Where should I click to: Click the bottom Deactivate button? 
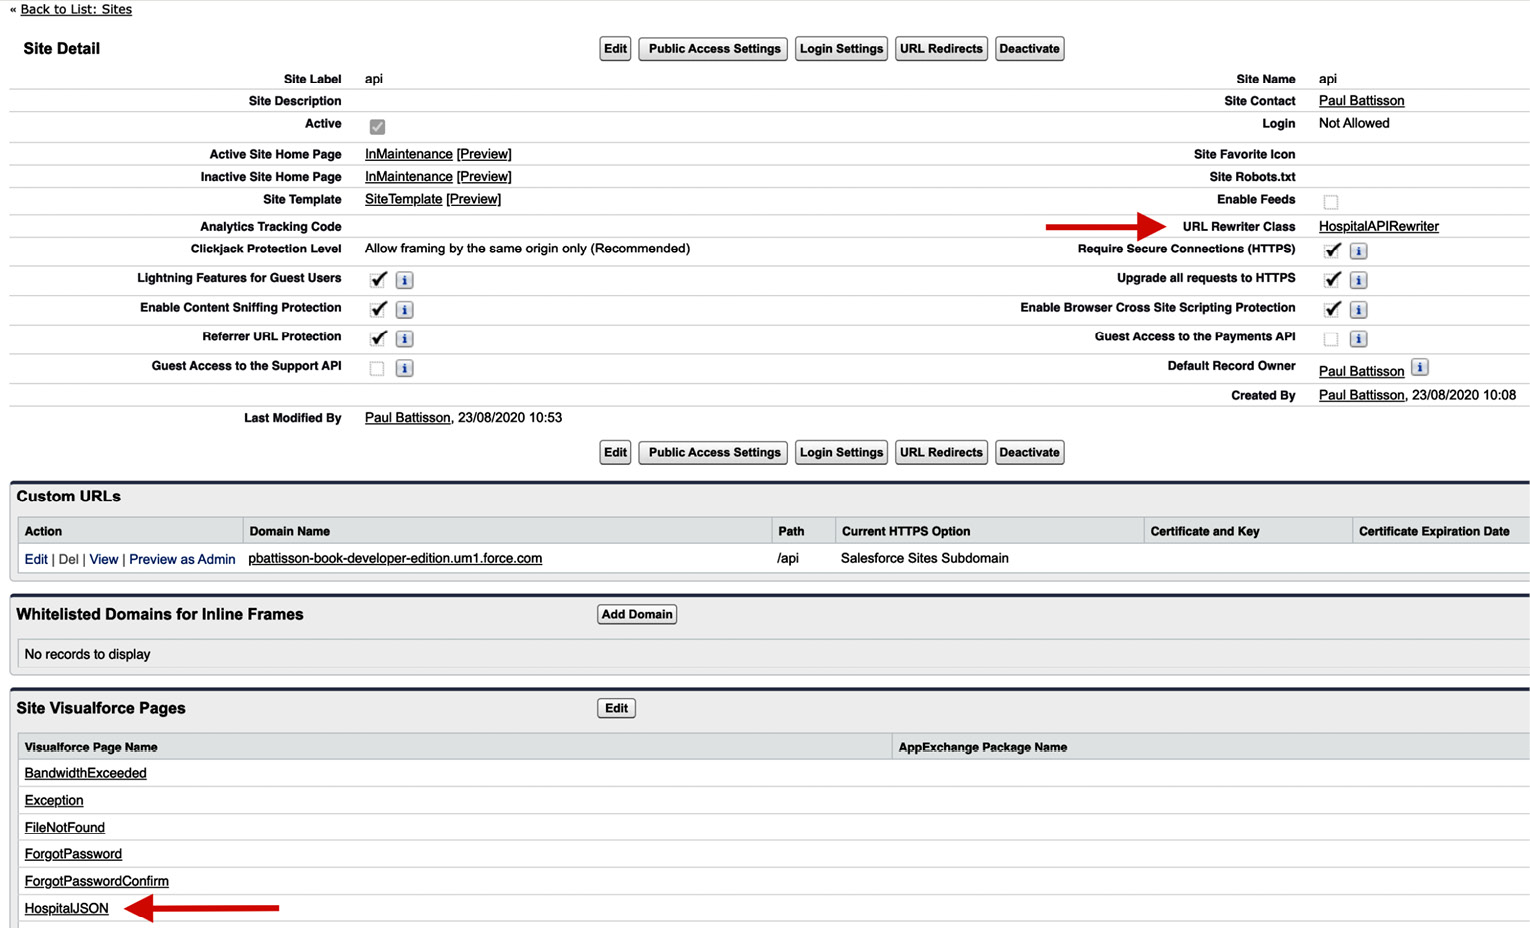tap(1029, 452)
